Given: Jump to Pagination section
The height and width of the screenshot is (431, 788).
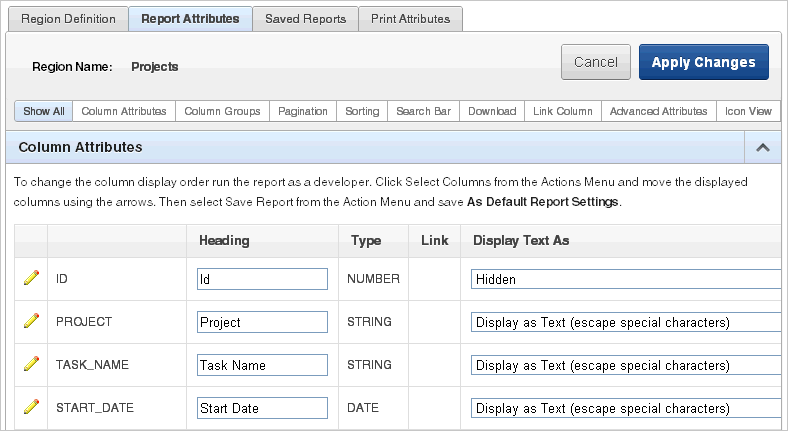Looking at the screenshot, I should 303,112.
